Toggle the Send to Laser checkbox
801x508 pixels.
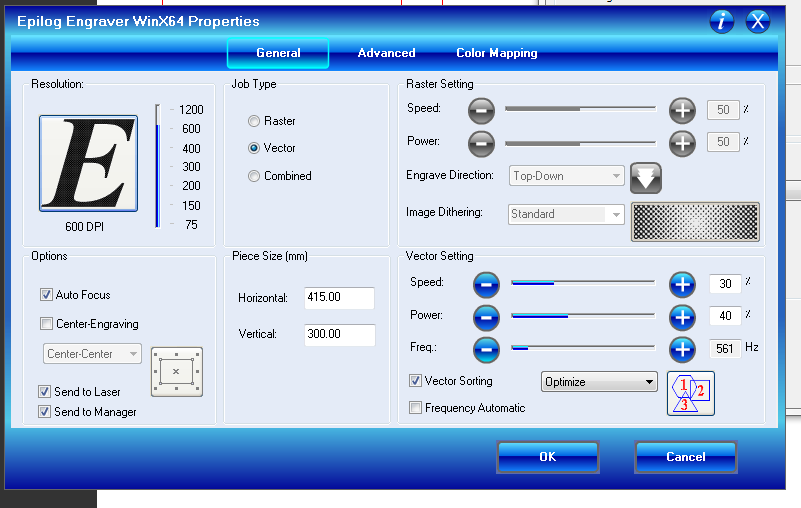(x=44, y=392)
